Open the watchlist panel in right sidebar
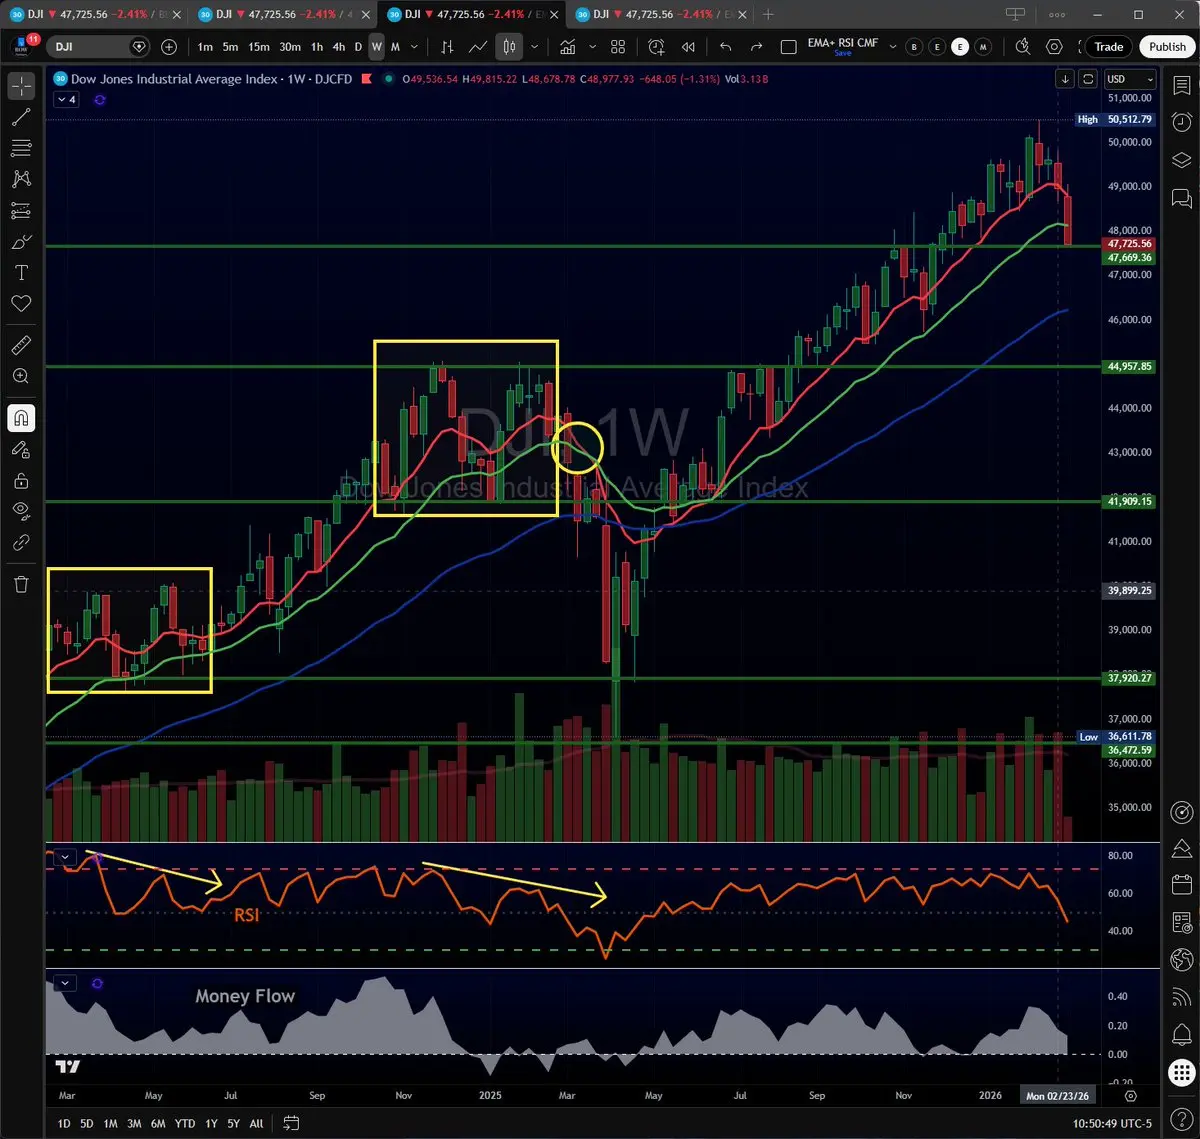 tap(1181, 87)
